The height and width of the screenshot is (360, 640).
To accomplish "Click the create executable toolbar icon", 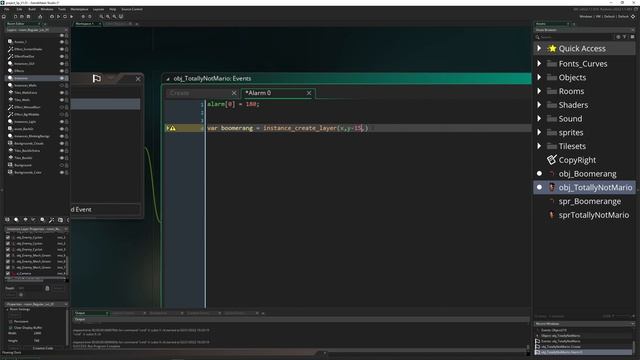I will tap(40, 17).
